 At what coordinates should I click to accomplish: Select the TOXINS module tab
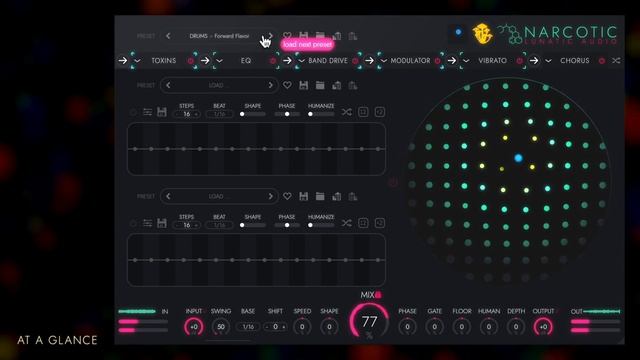point(164,60)
